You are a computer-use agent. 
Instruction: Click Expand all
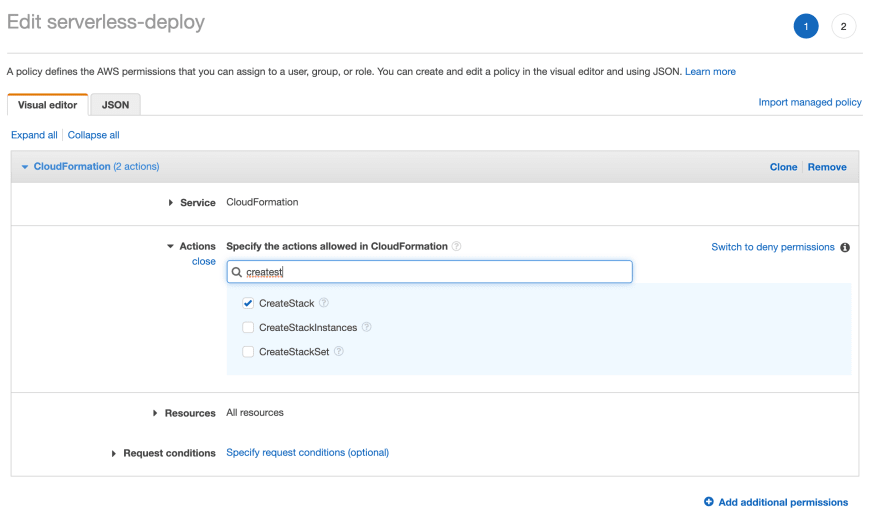pos(34,135)
